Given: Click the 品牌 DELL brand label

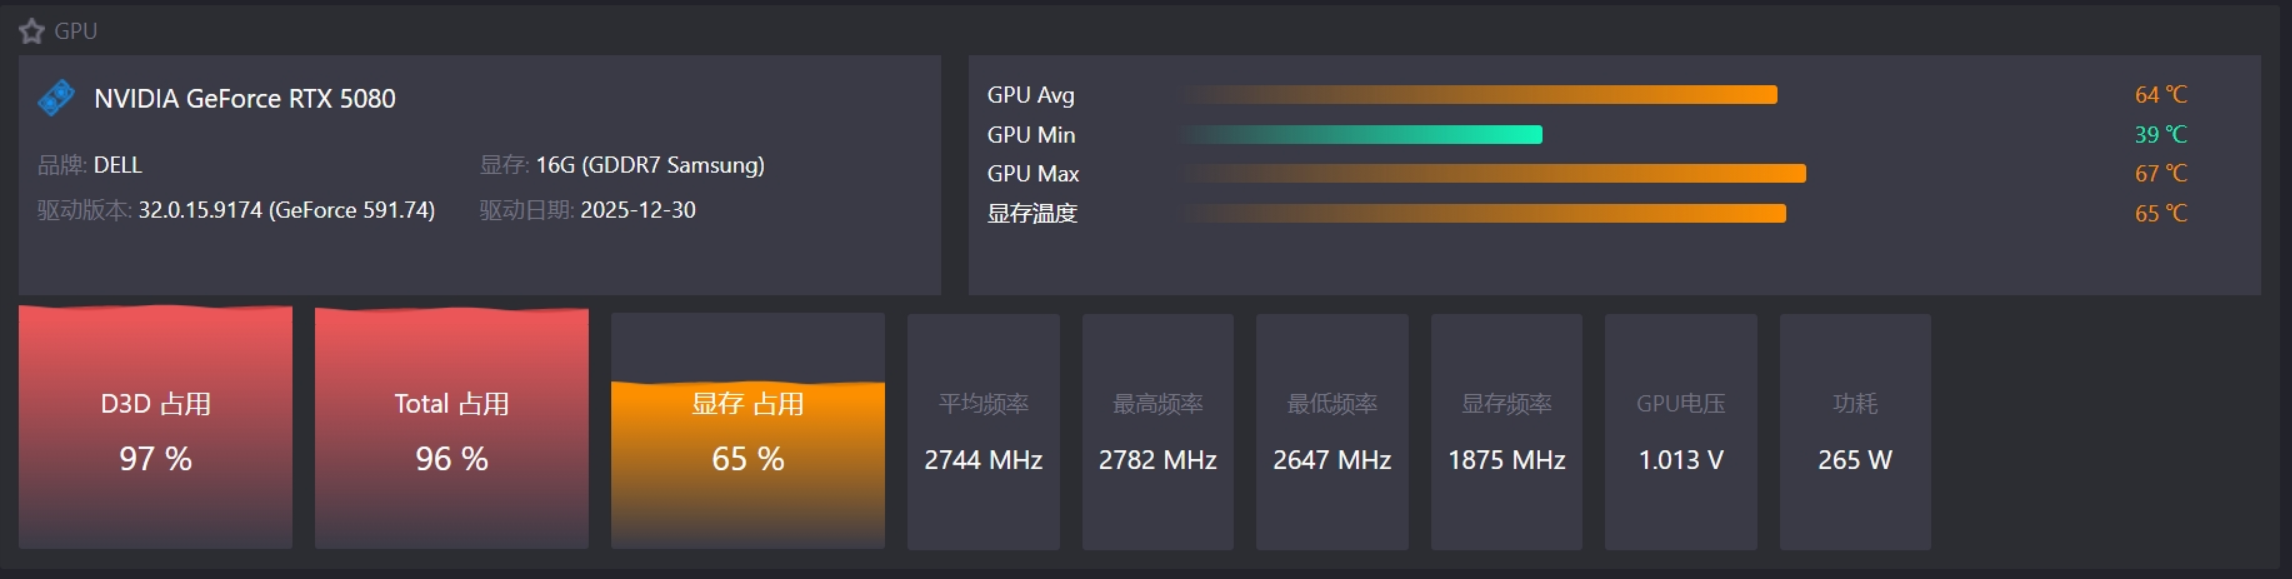Looking at the screenshot, I should (90, 165).
